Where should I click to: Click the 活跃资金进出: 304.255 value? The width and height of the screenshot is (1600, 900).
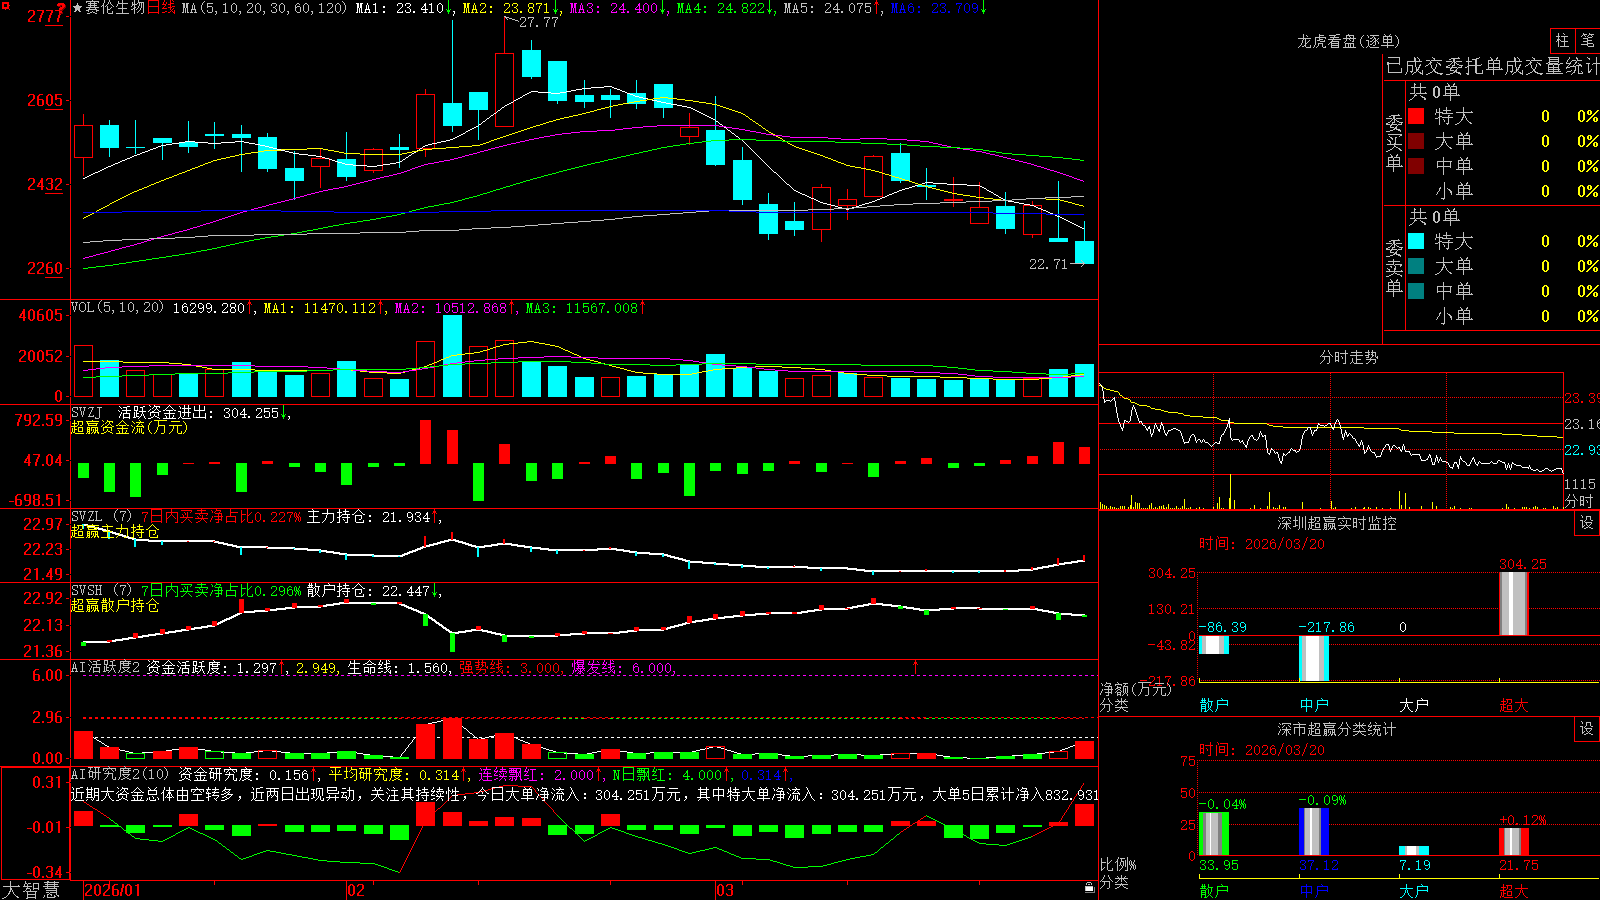coord(198,412)
